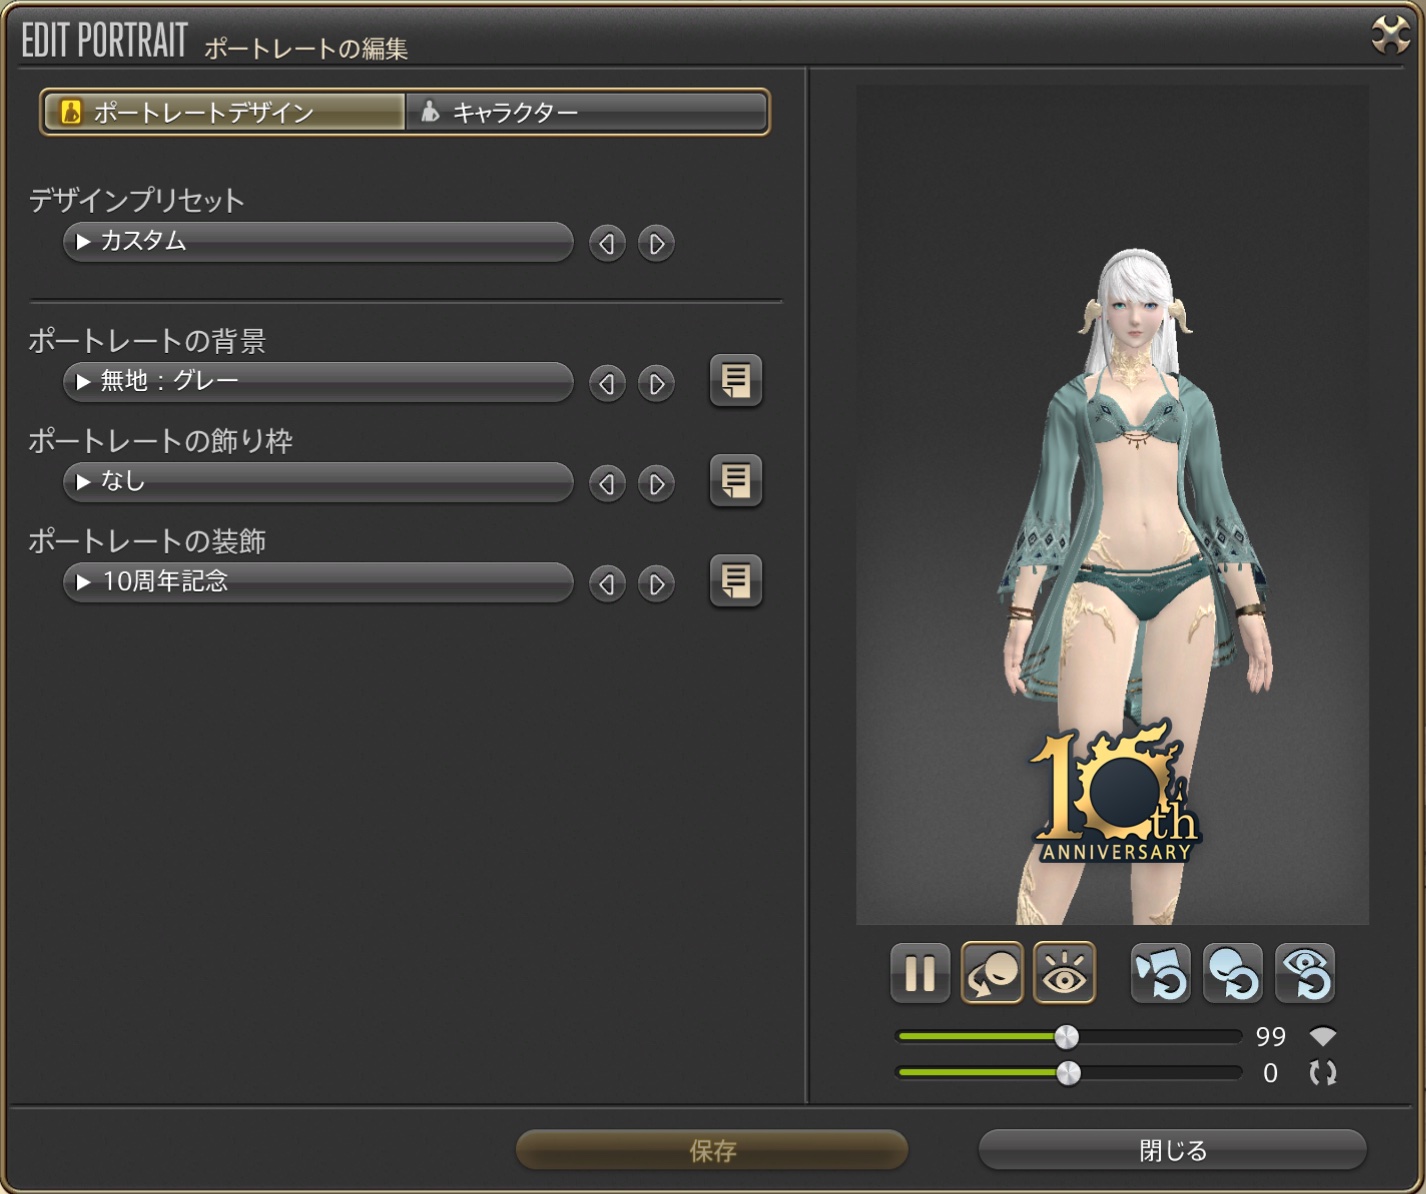Go to next portrait background
This screenshot has height=1194, width=1426.
pyautogui.click(x=656, y=383)
